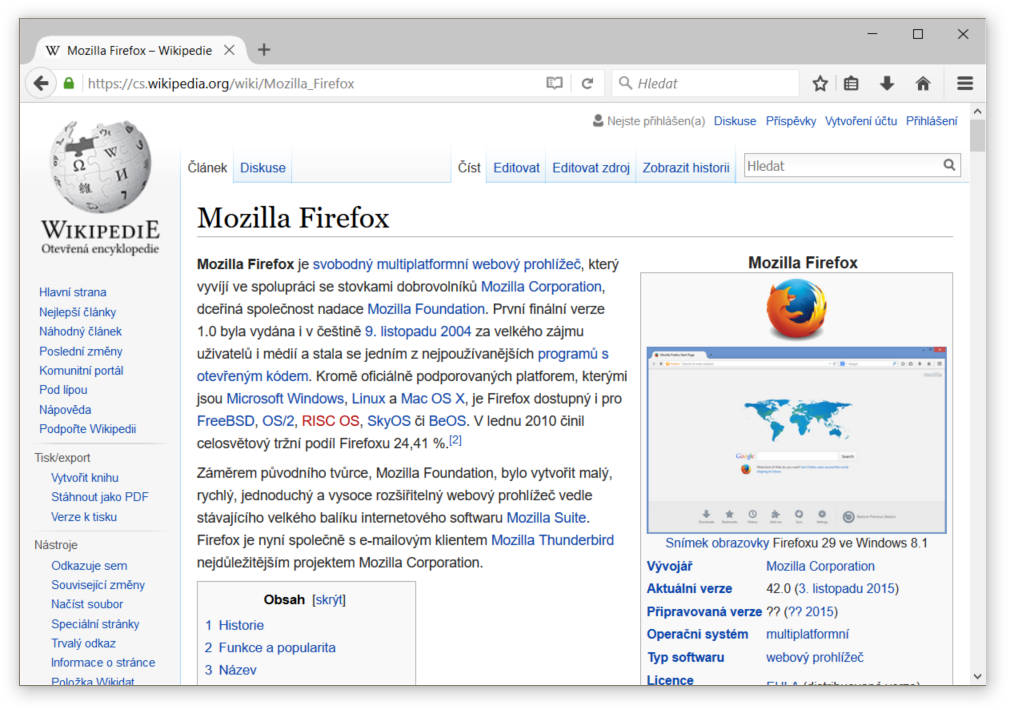Bookmark this page with the star icon
Screen dimensions: 1010x710
click(x=819, y=83)
